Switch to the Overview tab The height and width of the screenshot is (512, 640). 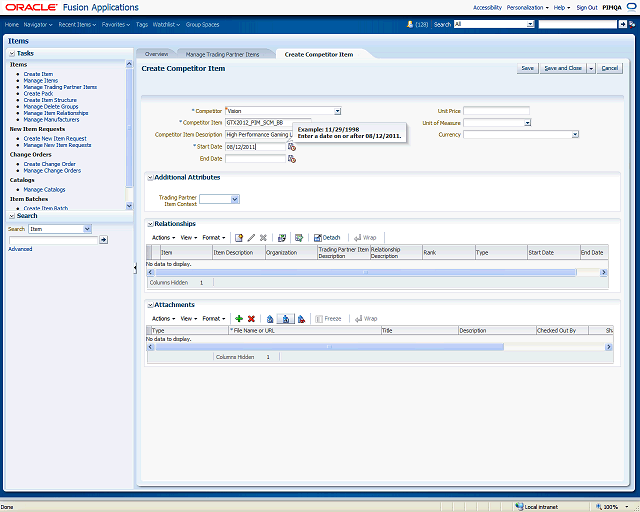[156, 54]
